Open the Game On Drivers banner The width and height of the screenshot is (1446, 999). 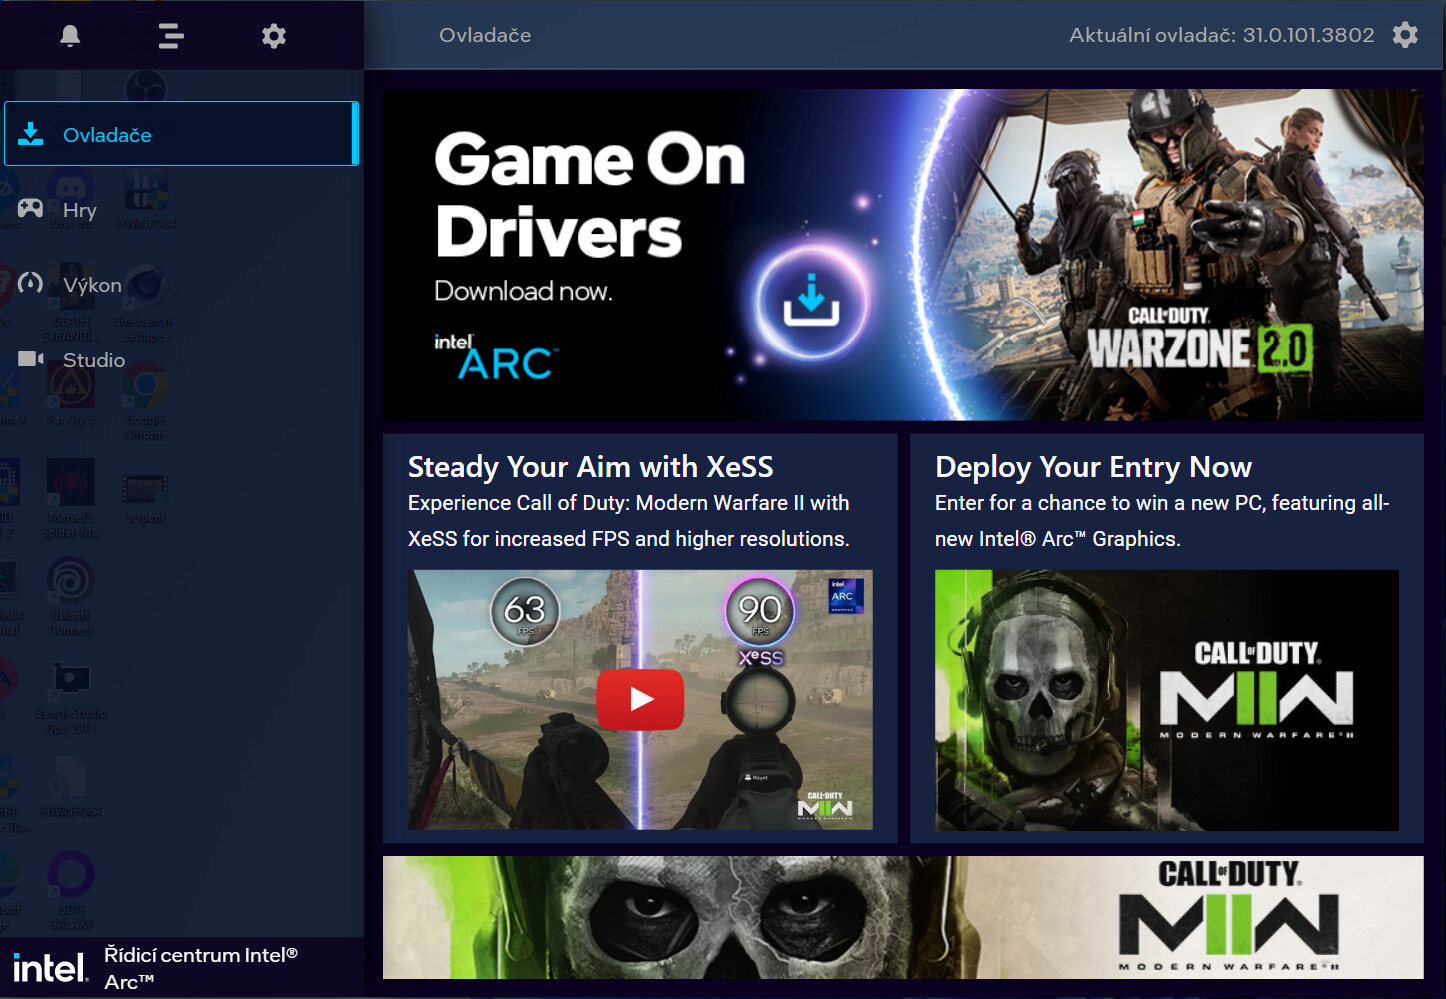tap(903, 255)
